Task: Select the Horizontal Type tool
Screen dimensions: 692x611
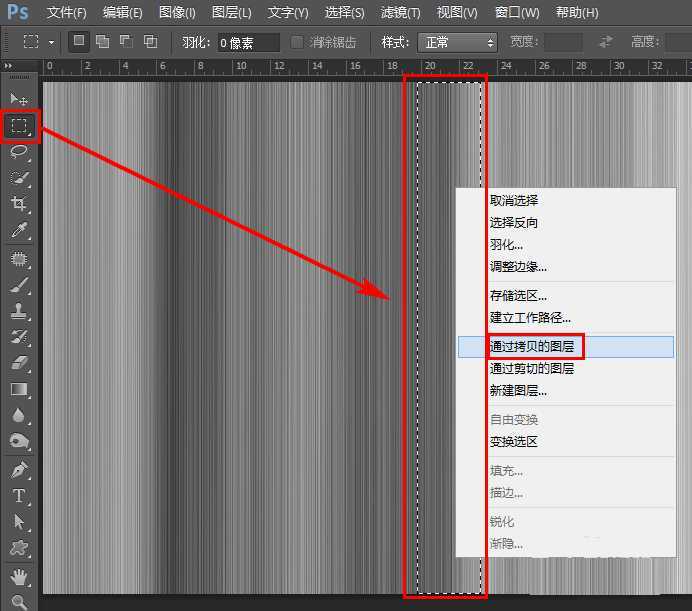Action: click(19, 496)
